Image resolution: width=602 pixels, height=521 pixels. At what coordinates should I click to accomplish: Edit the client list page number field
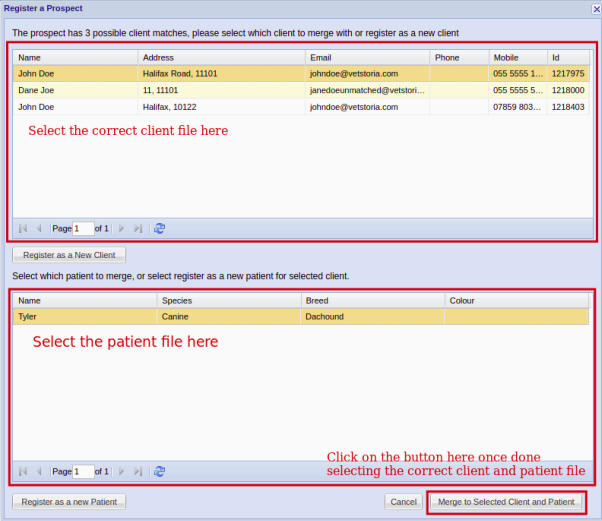click(83, 228)
